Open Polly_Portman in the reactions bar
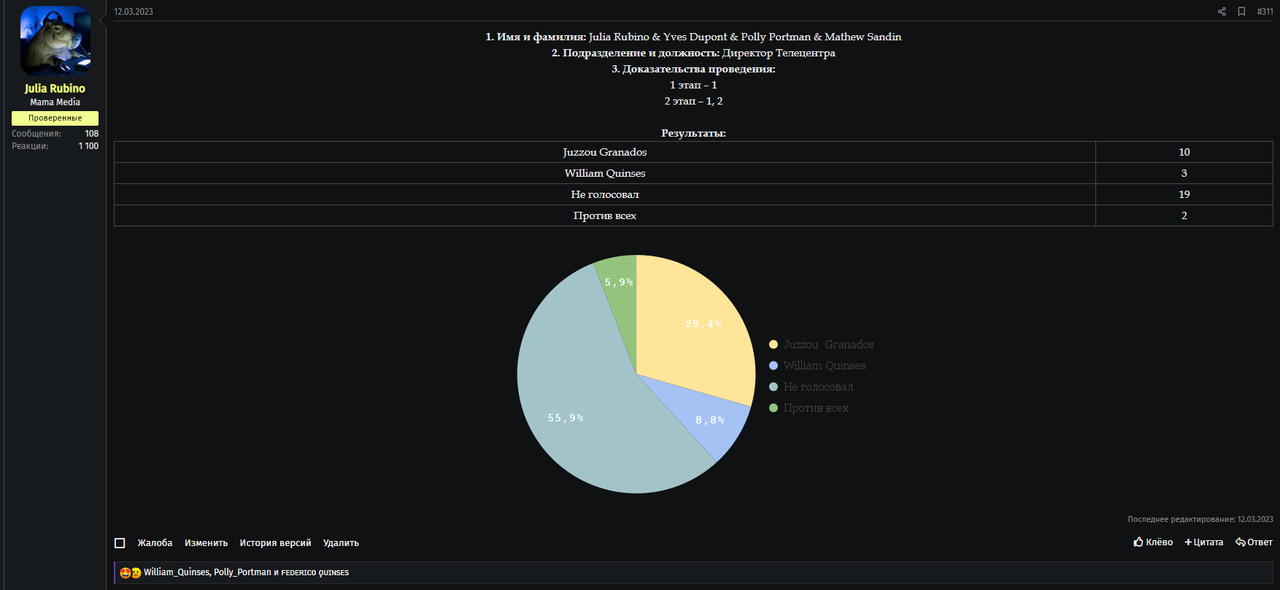The width and height of the screenshot is (1280, 590). tap(242, 573)
